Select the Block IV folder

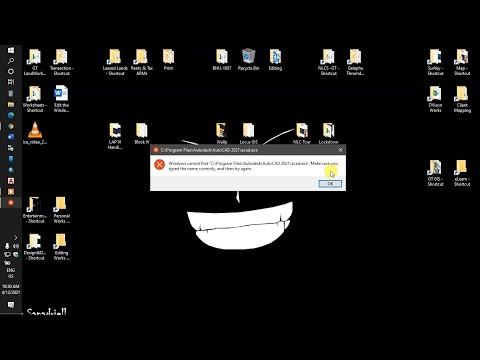(x=142, y=133)
